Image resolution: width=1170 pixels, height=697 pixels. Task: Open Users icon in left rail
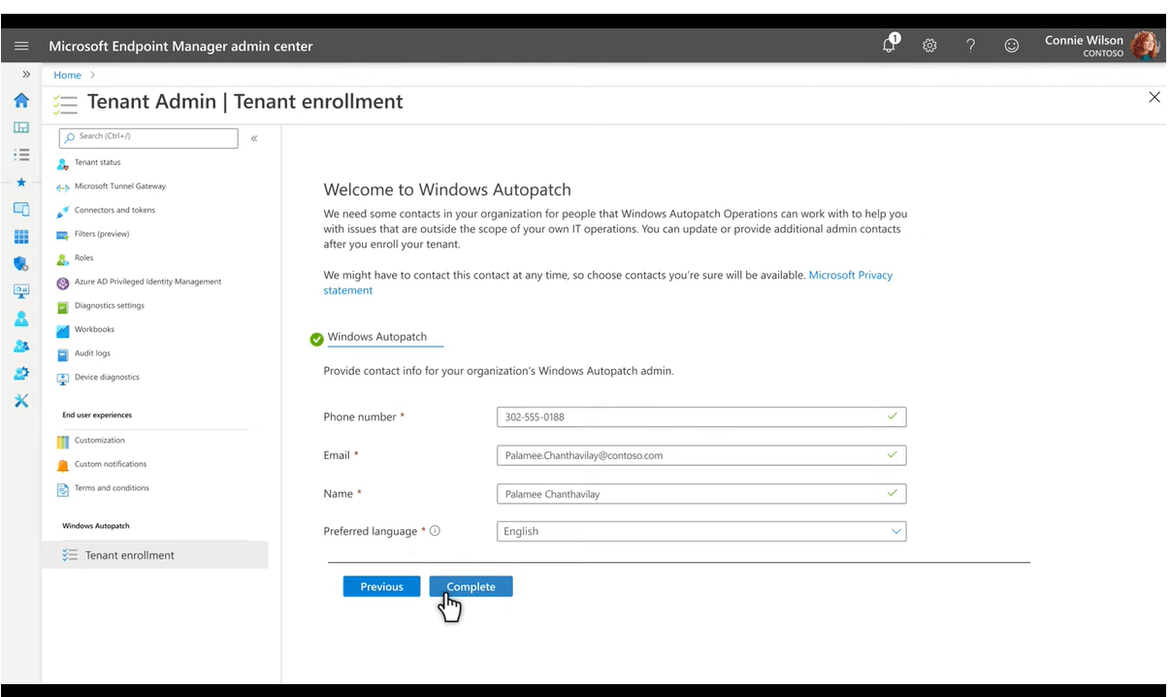pyautogui.click(x=22, y=319)
